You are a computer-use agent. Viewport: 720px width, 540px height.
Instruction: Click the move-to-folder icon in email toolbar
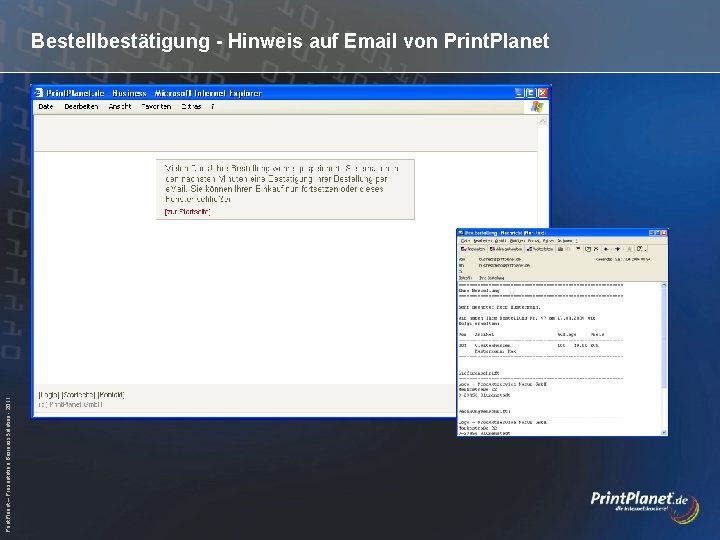[587, 249]
